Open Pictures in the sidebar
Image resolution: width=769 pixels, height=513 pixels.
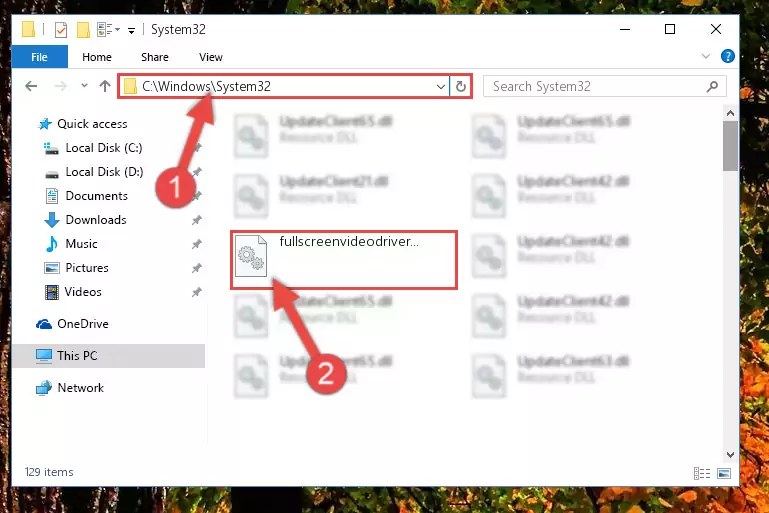point(87,268)
